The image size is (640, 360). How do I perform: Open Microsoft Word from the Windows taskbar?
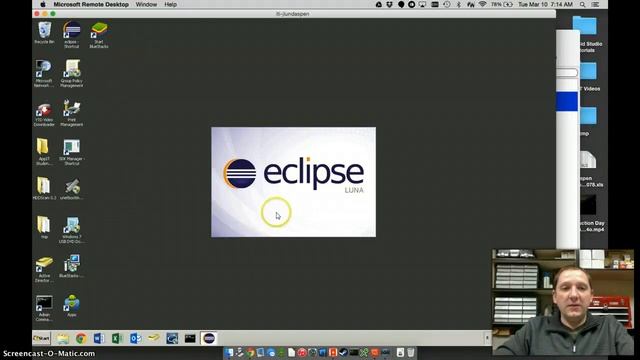tap(99, 338)
